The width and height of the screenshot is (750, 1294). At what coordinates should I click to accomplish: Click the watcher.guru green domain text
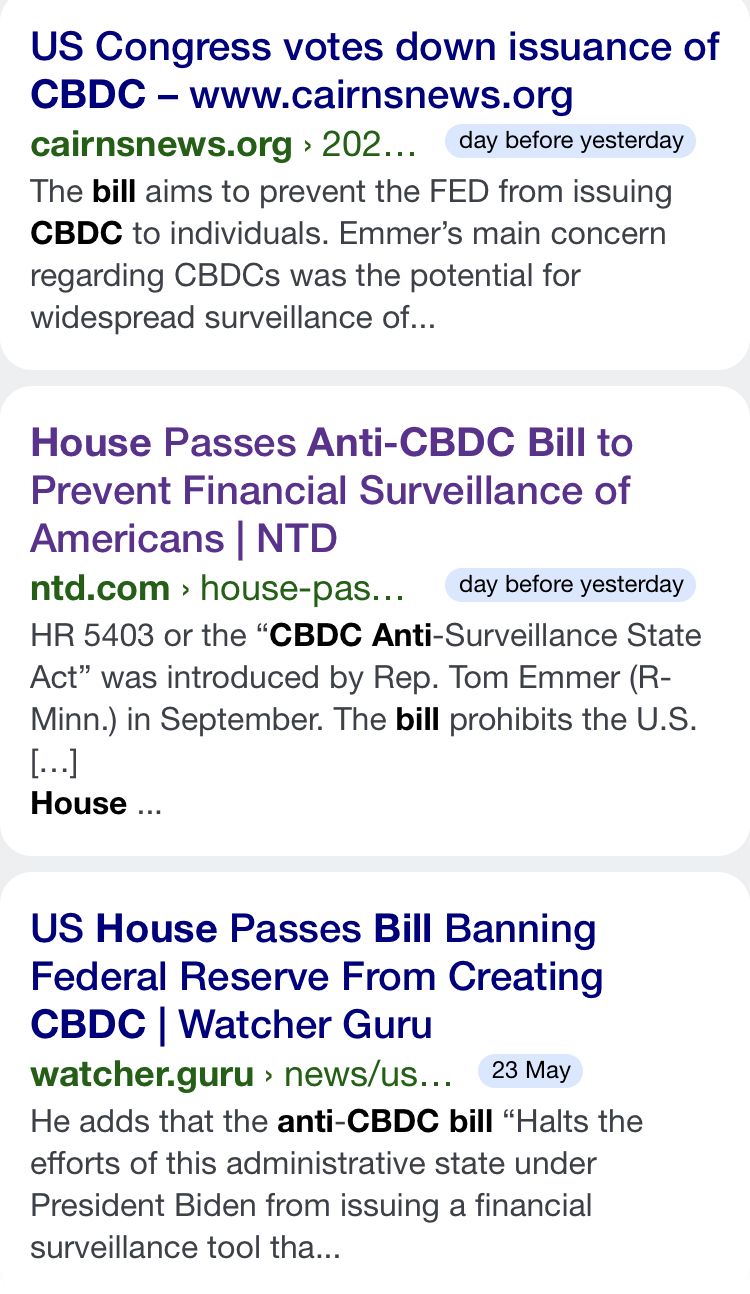pyautogui.click(x=142, y=1074)
